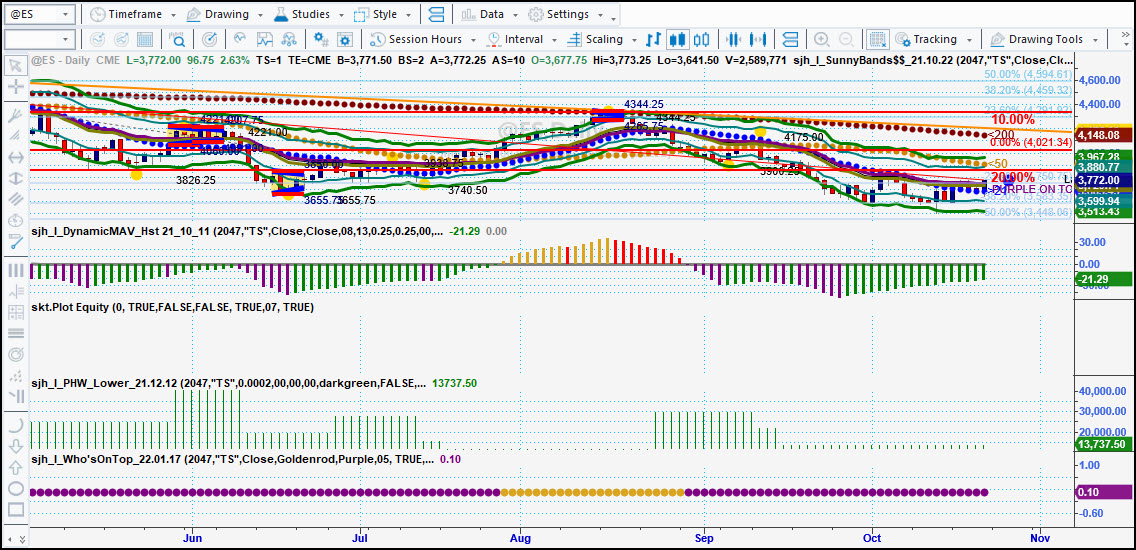Open the @ES symbol combo box
This screenshot has height=550, width=1136.
click(38, 14)
